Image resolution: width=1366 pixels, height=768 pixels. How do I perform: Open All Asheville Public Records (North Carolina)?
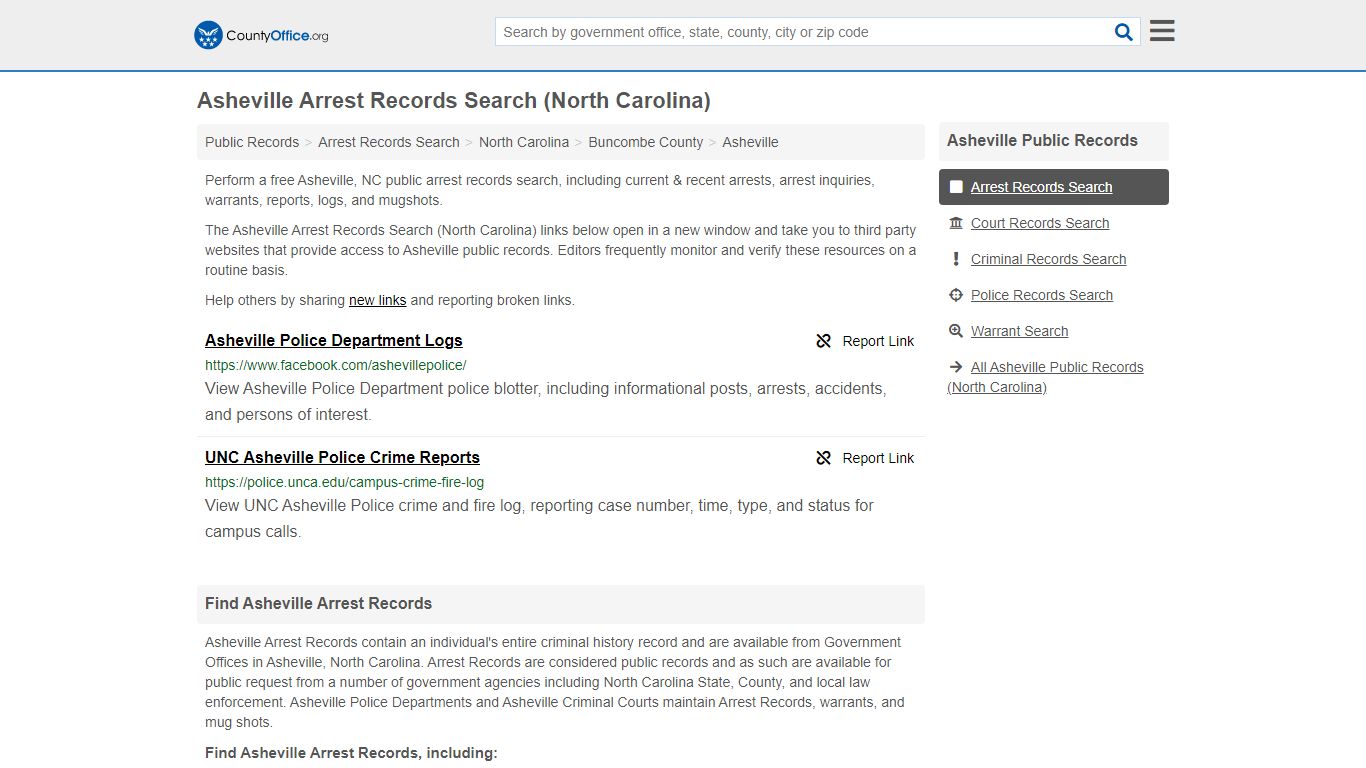(x=1046, y=377)
